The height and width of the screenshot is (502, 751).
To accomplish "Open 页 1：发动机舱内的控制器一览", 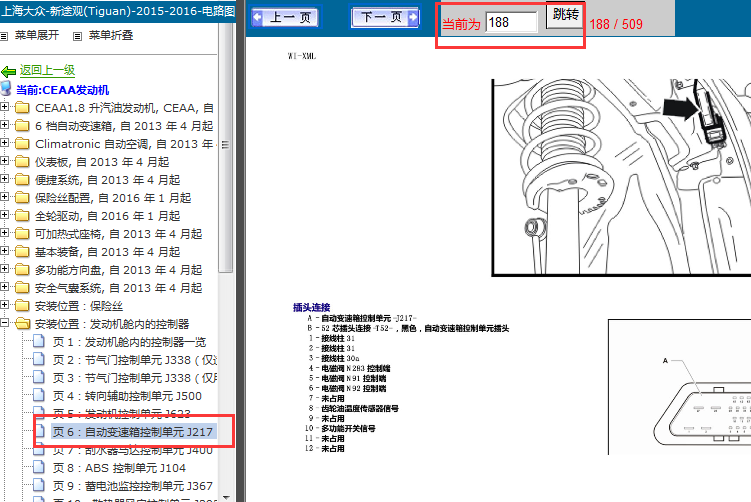I will coord(129,342).
